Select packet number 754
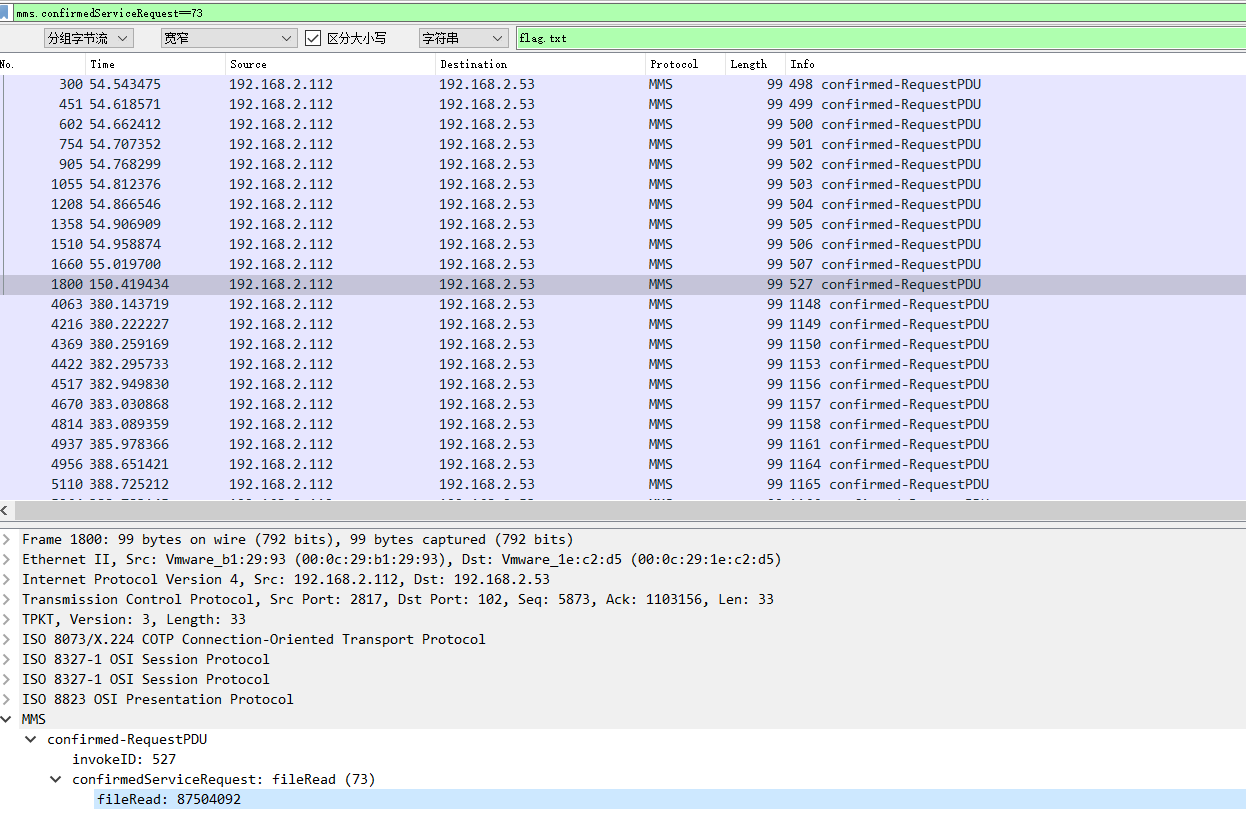 (623, 144)
